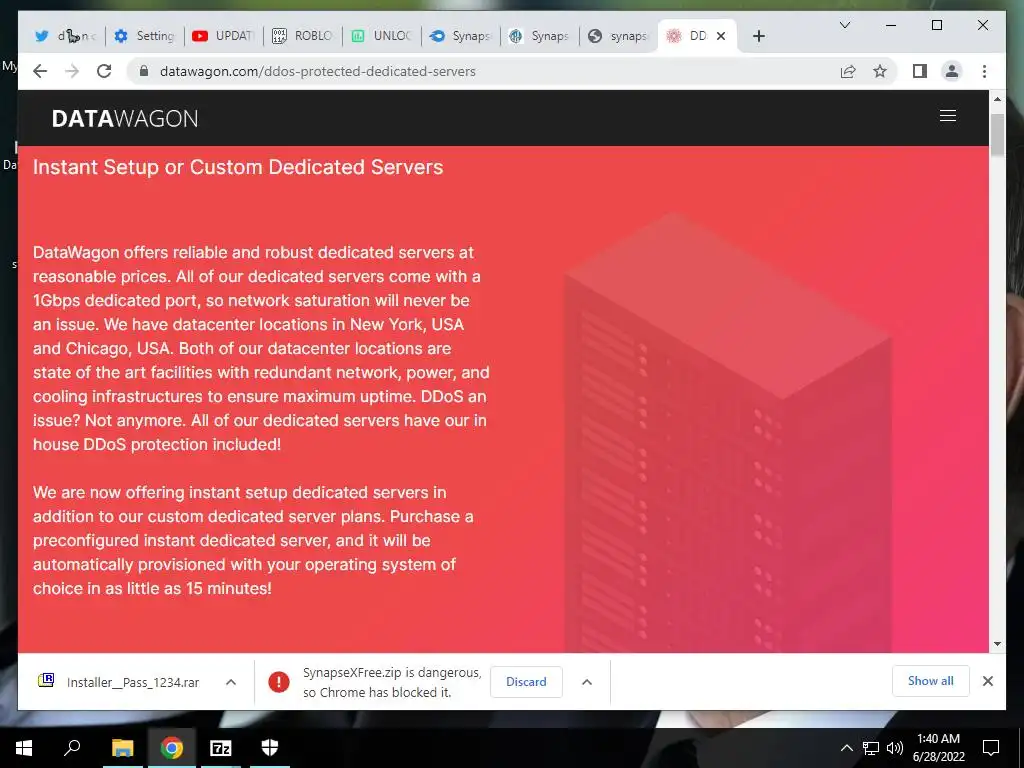The image size is (1024, 768).
Task: Open the Chrome profile avatar
Action: [x=952, y=71]
